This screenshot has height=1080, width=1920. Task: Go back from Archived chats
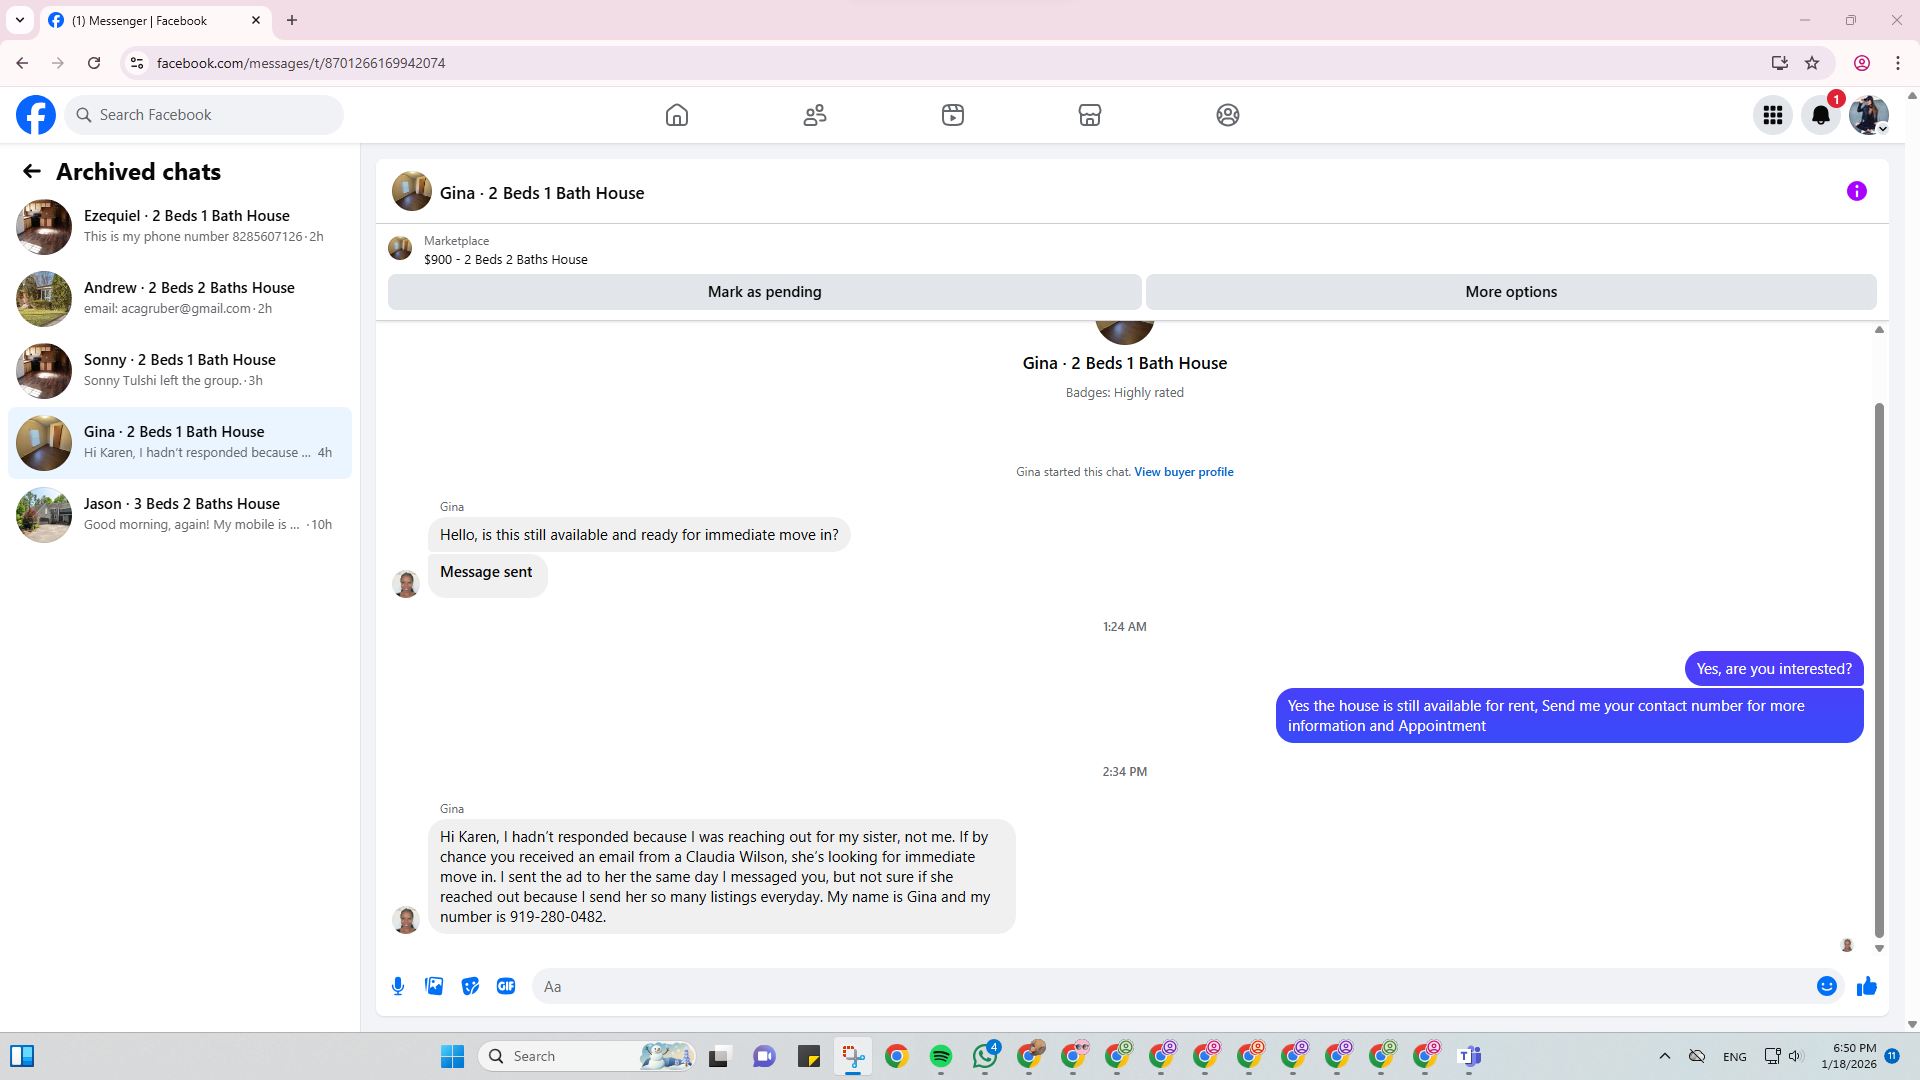[x=32, y=172]
